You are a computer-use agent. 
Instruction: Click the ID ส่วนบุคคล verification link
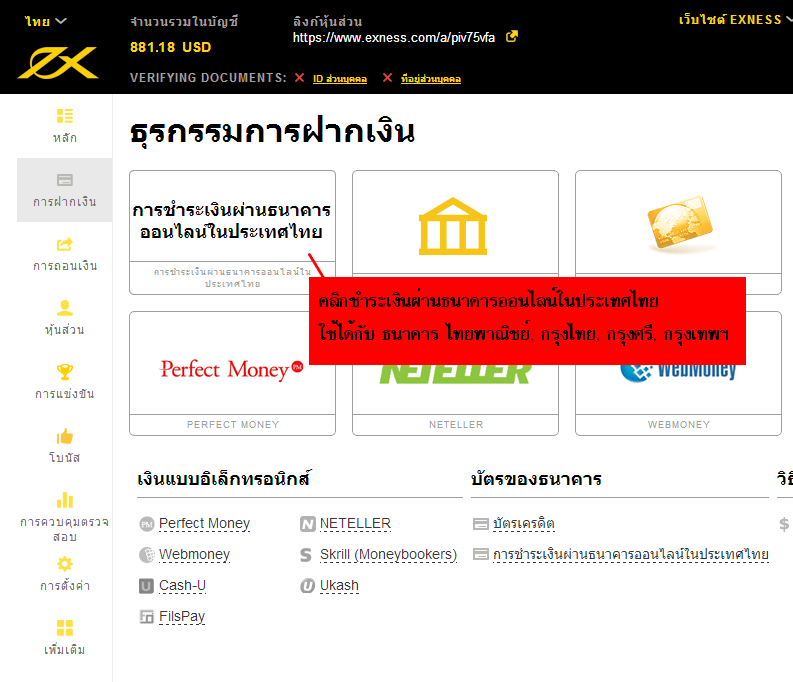[x=339, y=79]
